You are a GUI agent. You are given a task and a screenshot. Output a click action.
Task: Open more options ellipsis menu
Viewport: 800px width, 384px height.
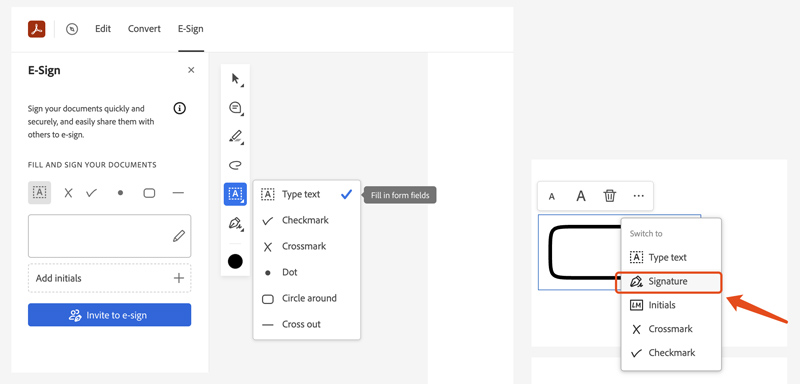pos(639,196)
